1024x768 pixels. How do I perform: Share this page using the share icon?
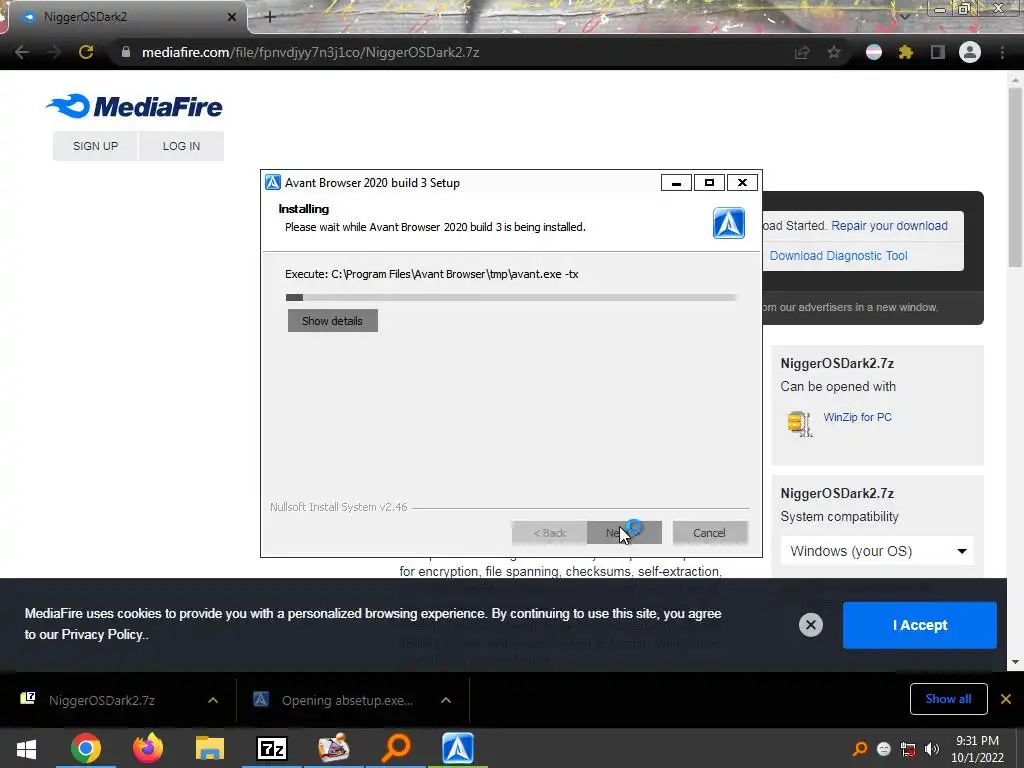[x=802, y=53]
